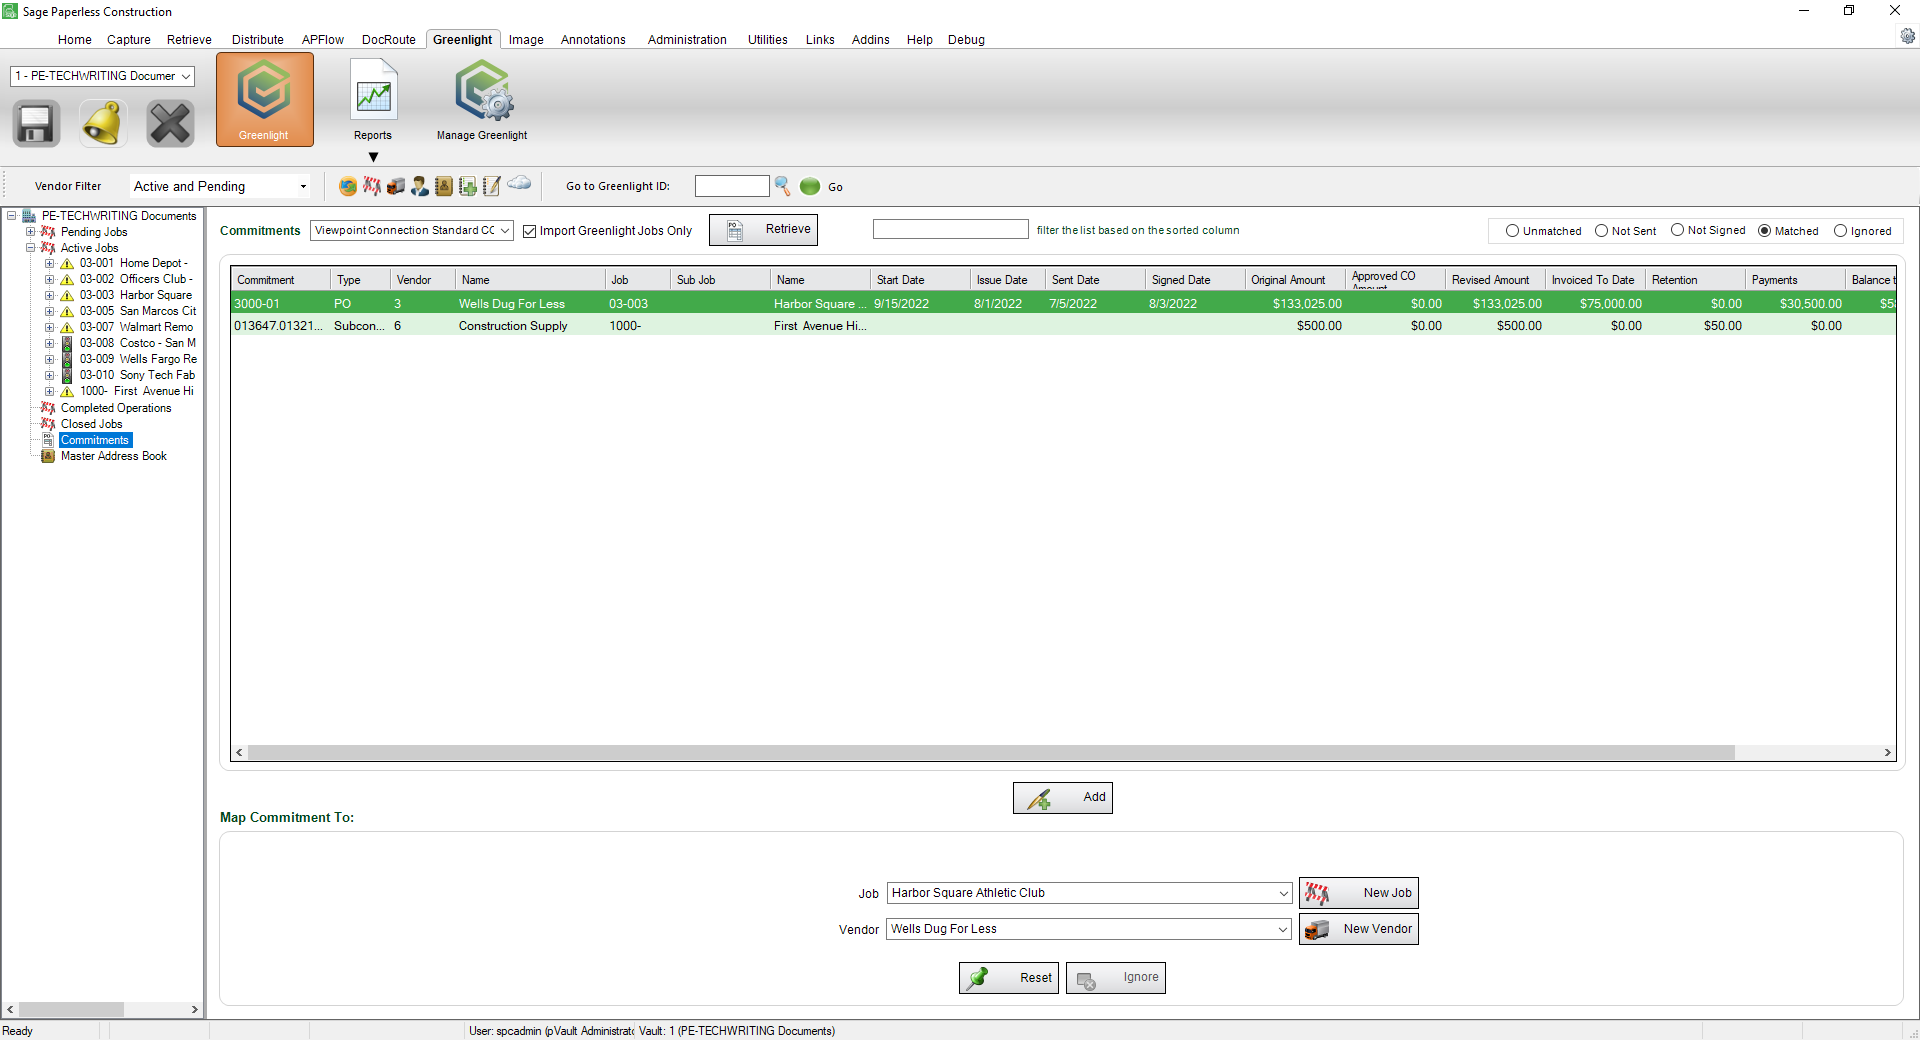Click the truck vendor toolbar icon
The height and width of the screenshot is (1040, 1920).
click(x=396, y=186)
